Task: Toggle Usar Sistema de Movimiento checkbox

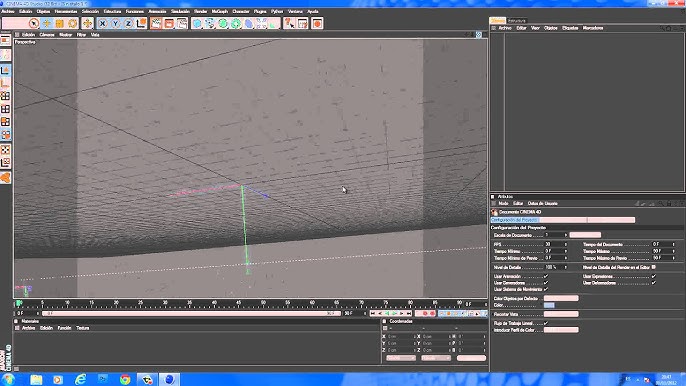Action: pos(546,289)
